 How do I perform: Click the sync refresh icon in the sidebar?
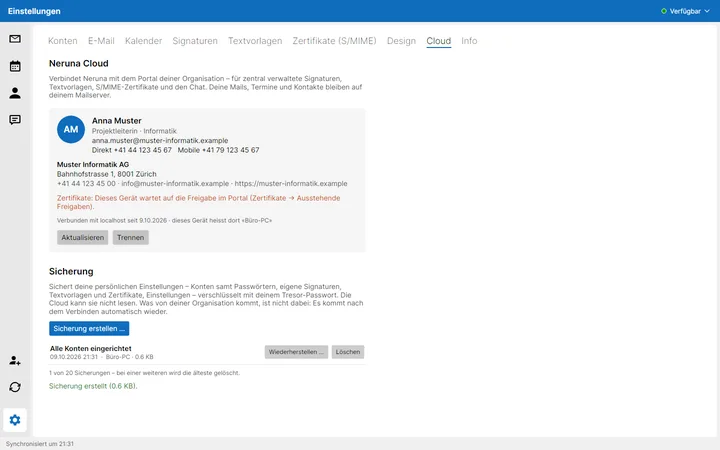click(15, 387)
